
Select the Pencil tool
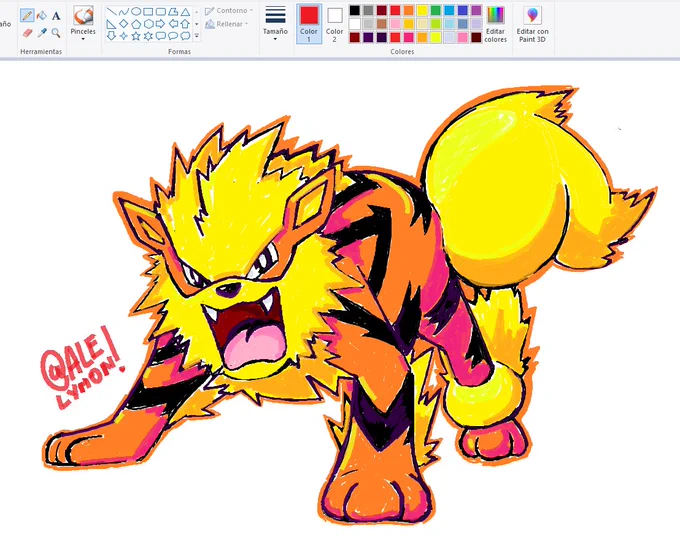(27, 16)
